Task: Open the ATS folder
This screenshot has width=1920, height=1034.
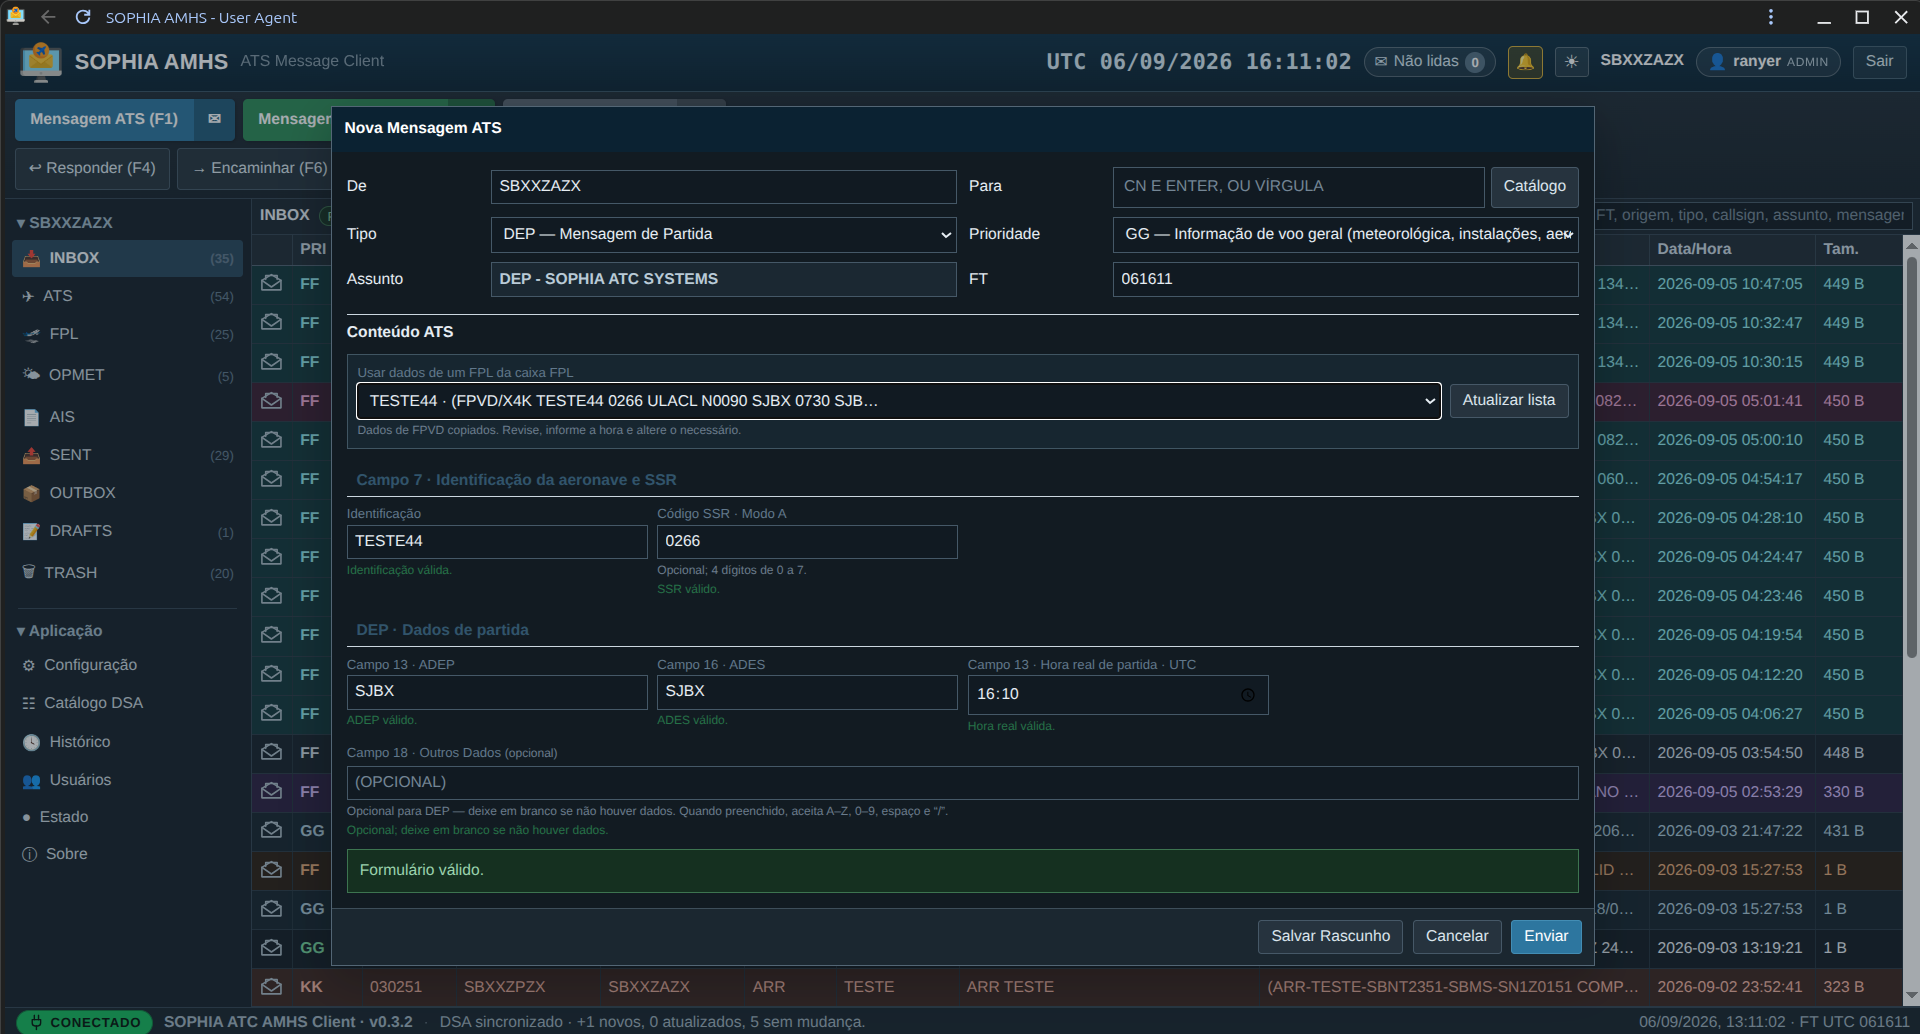Action: click(x=128, y=296)
